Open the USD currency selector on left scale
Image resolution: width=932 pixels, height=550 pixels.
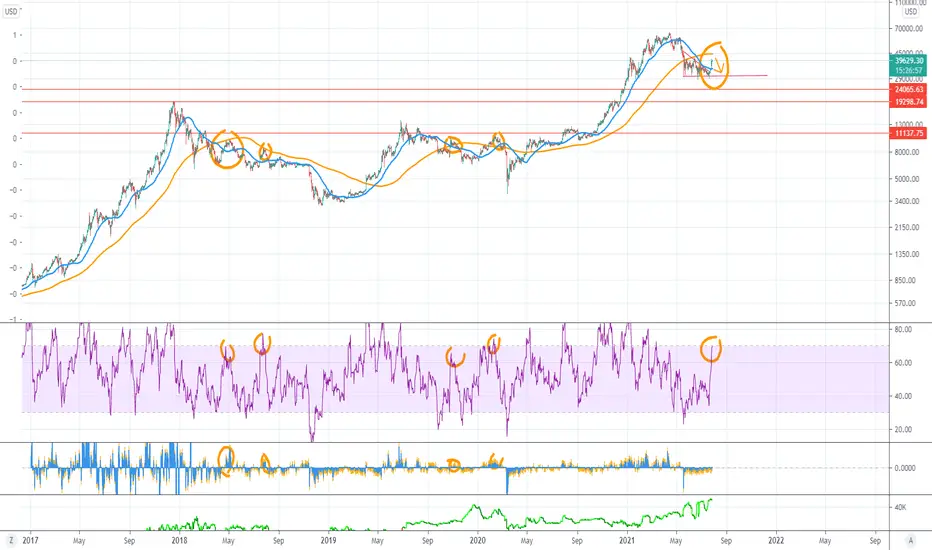coord(11,11)
